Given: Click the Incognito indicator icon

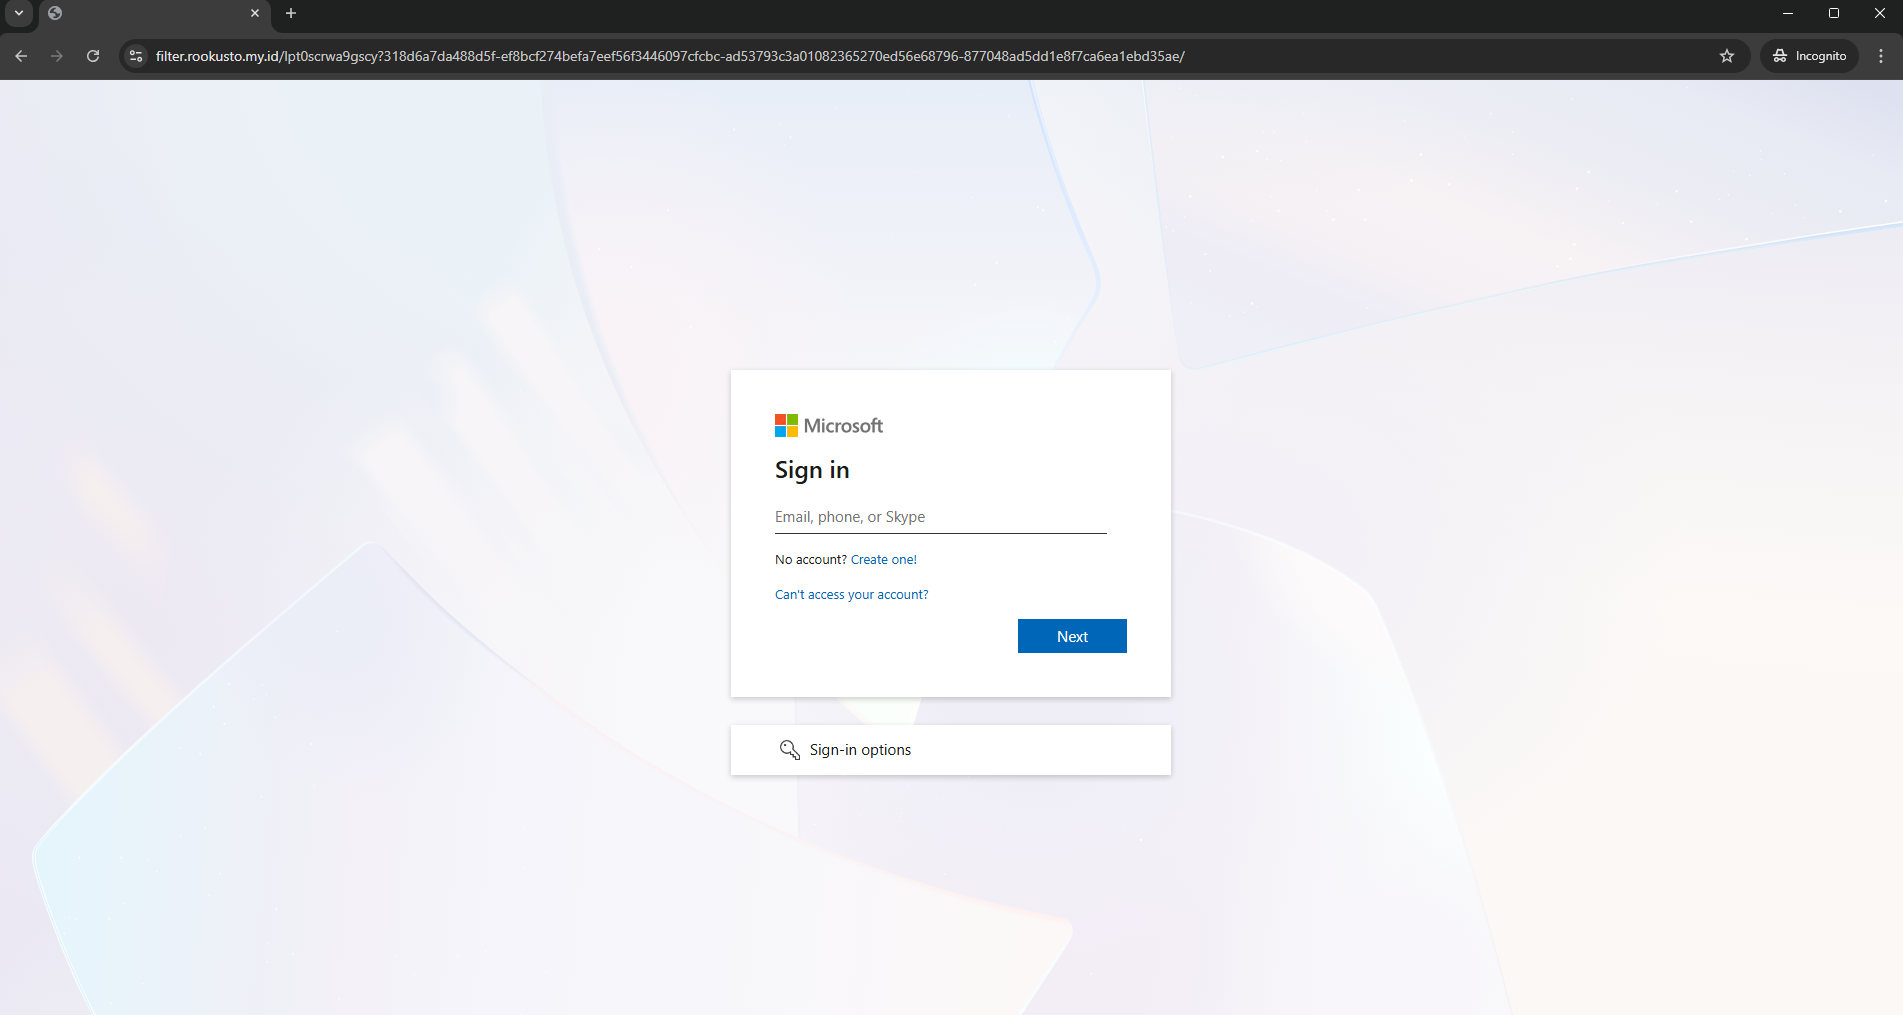Looking at the screenshot, I should tap(1780, 56).
